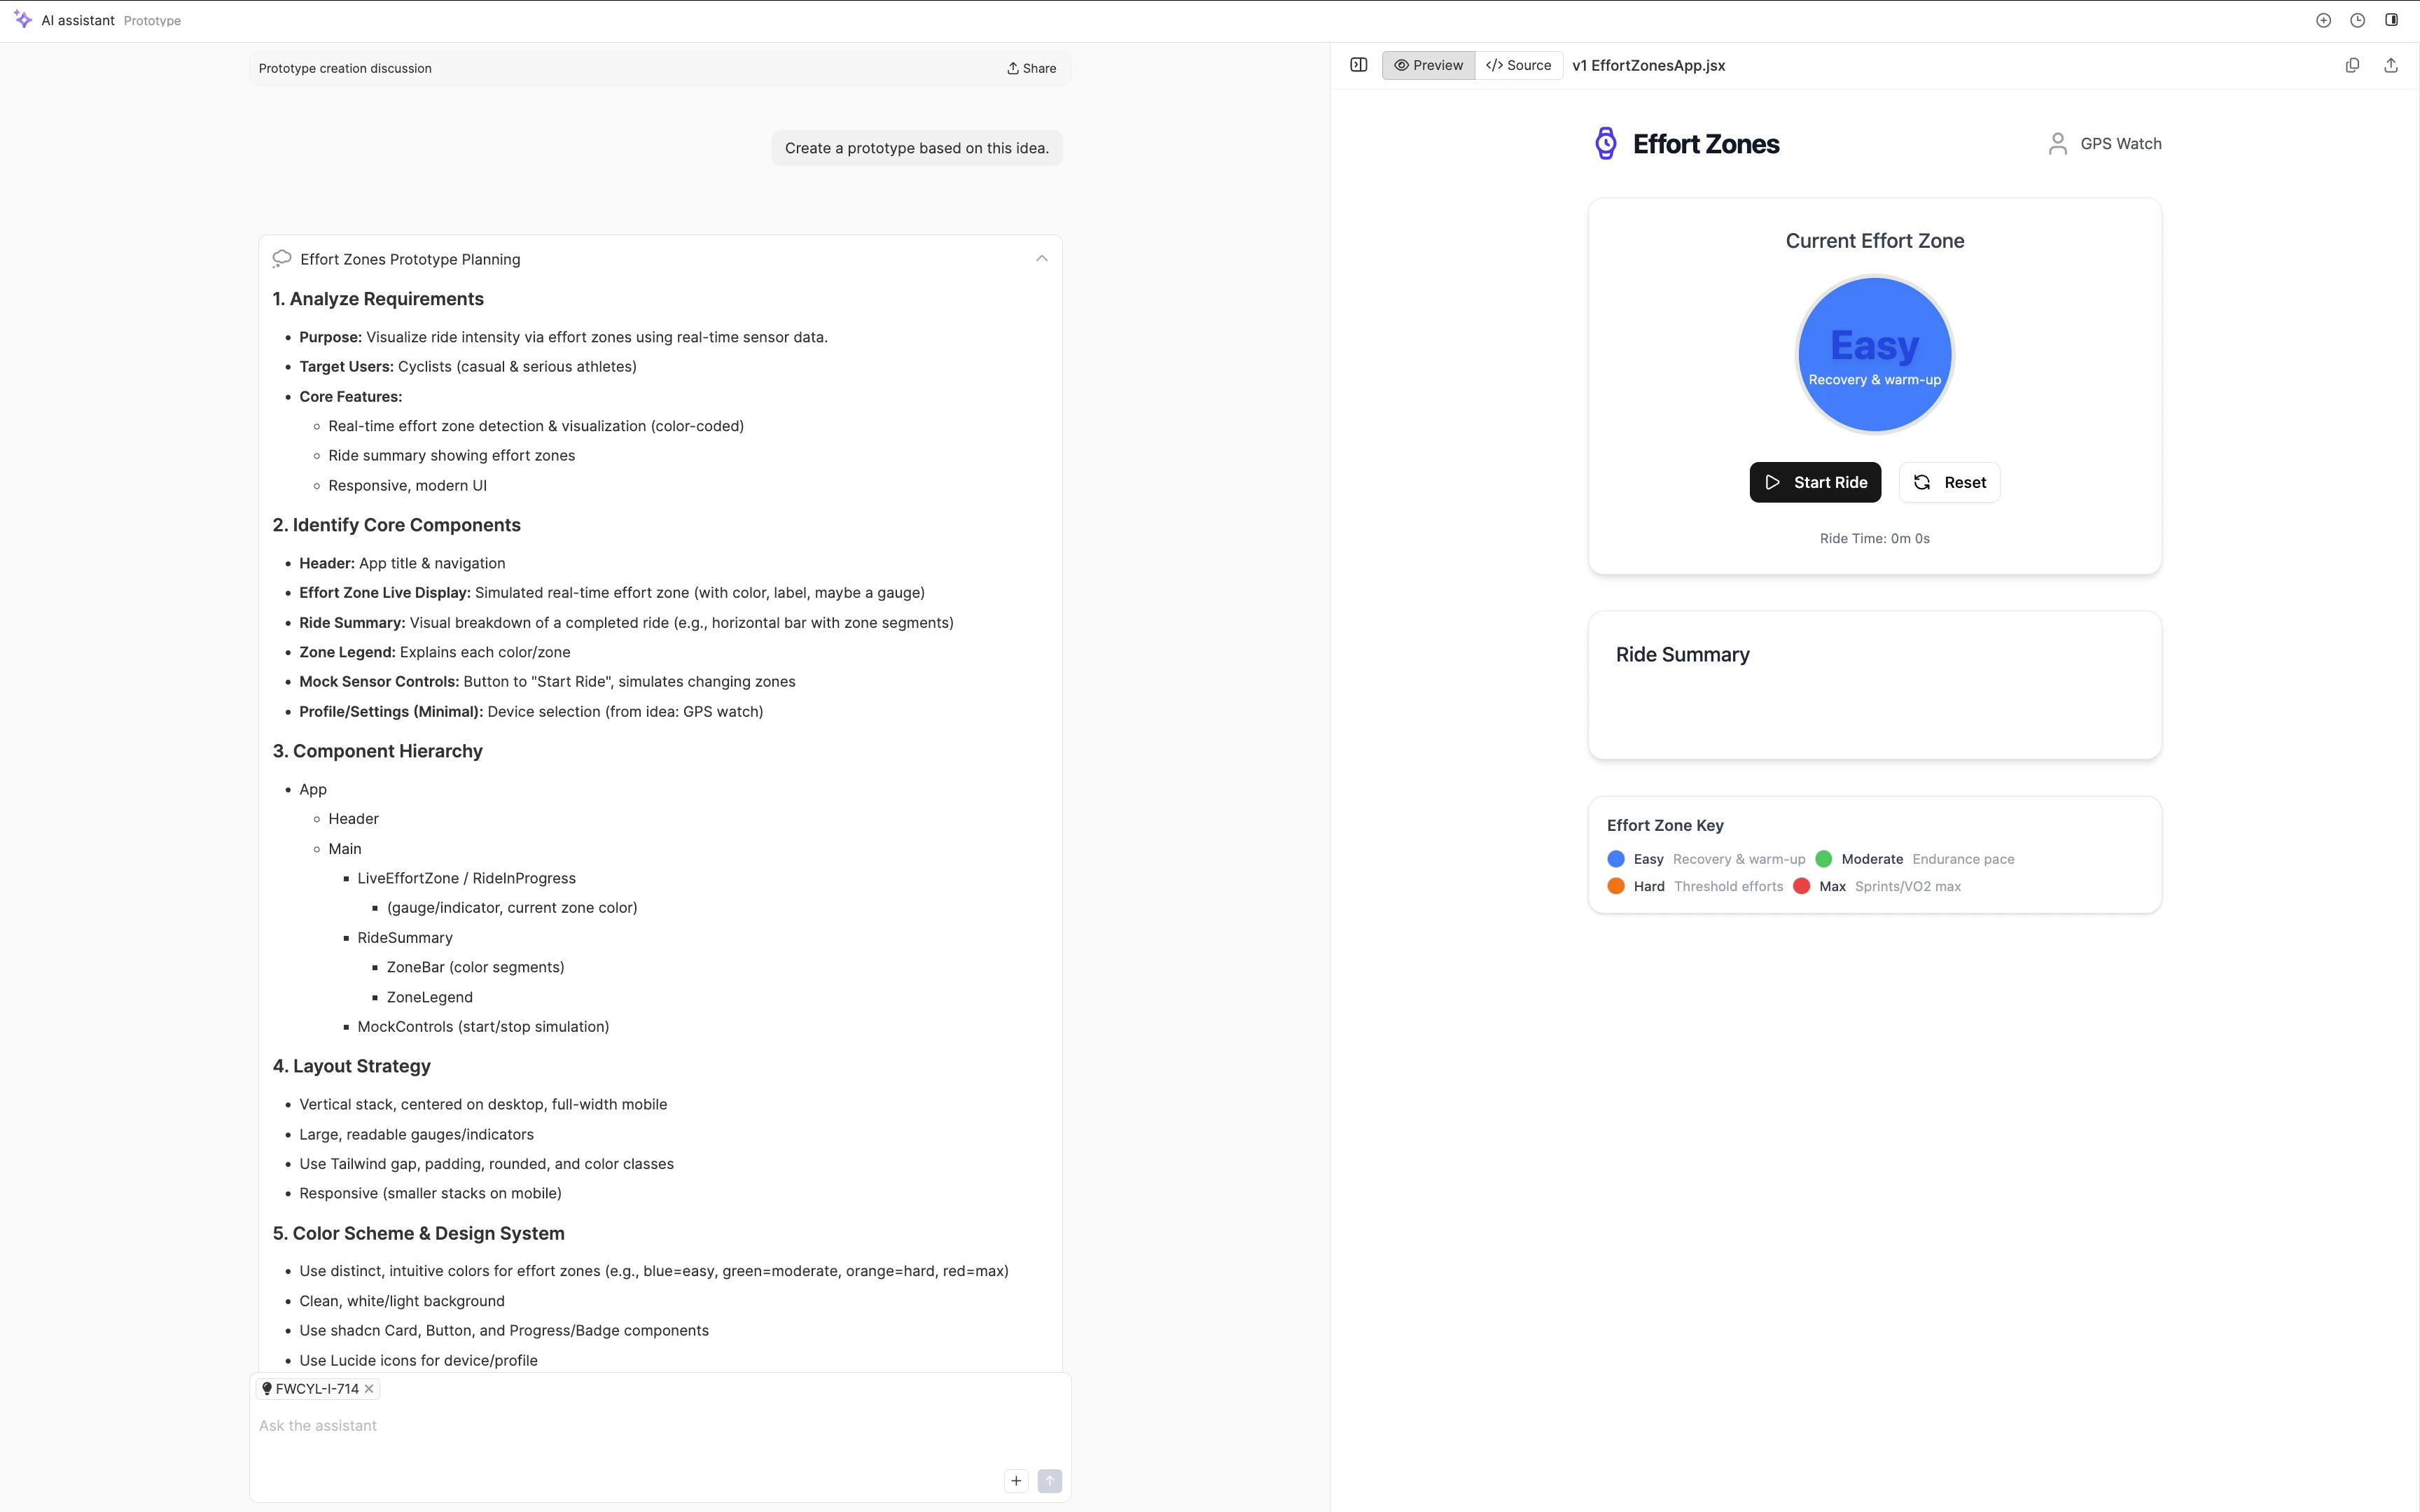The height and width of the screenshot is (1512, 2420).
Task: Collapse the preview pane with the panel icon
Action: pyautogui.click(x=1359, y=65)
